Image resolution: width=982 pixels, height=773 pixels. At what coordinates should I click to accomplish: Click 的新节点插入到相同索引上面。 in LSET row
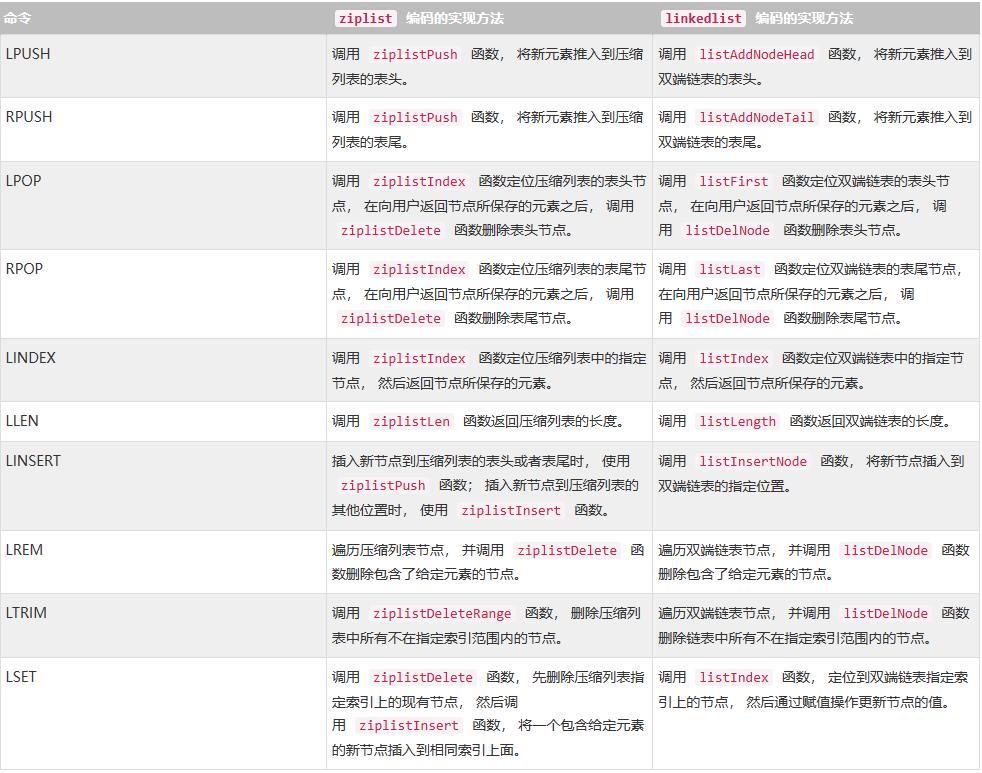coord(426,750)
